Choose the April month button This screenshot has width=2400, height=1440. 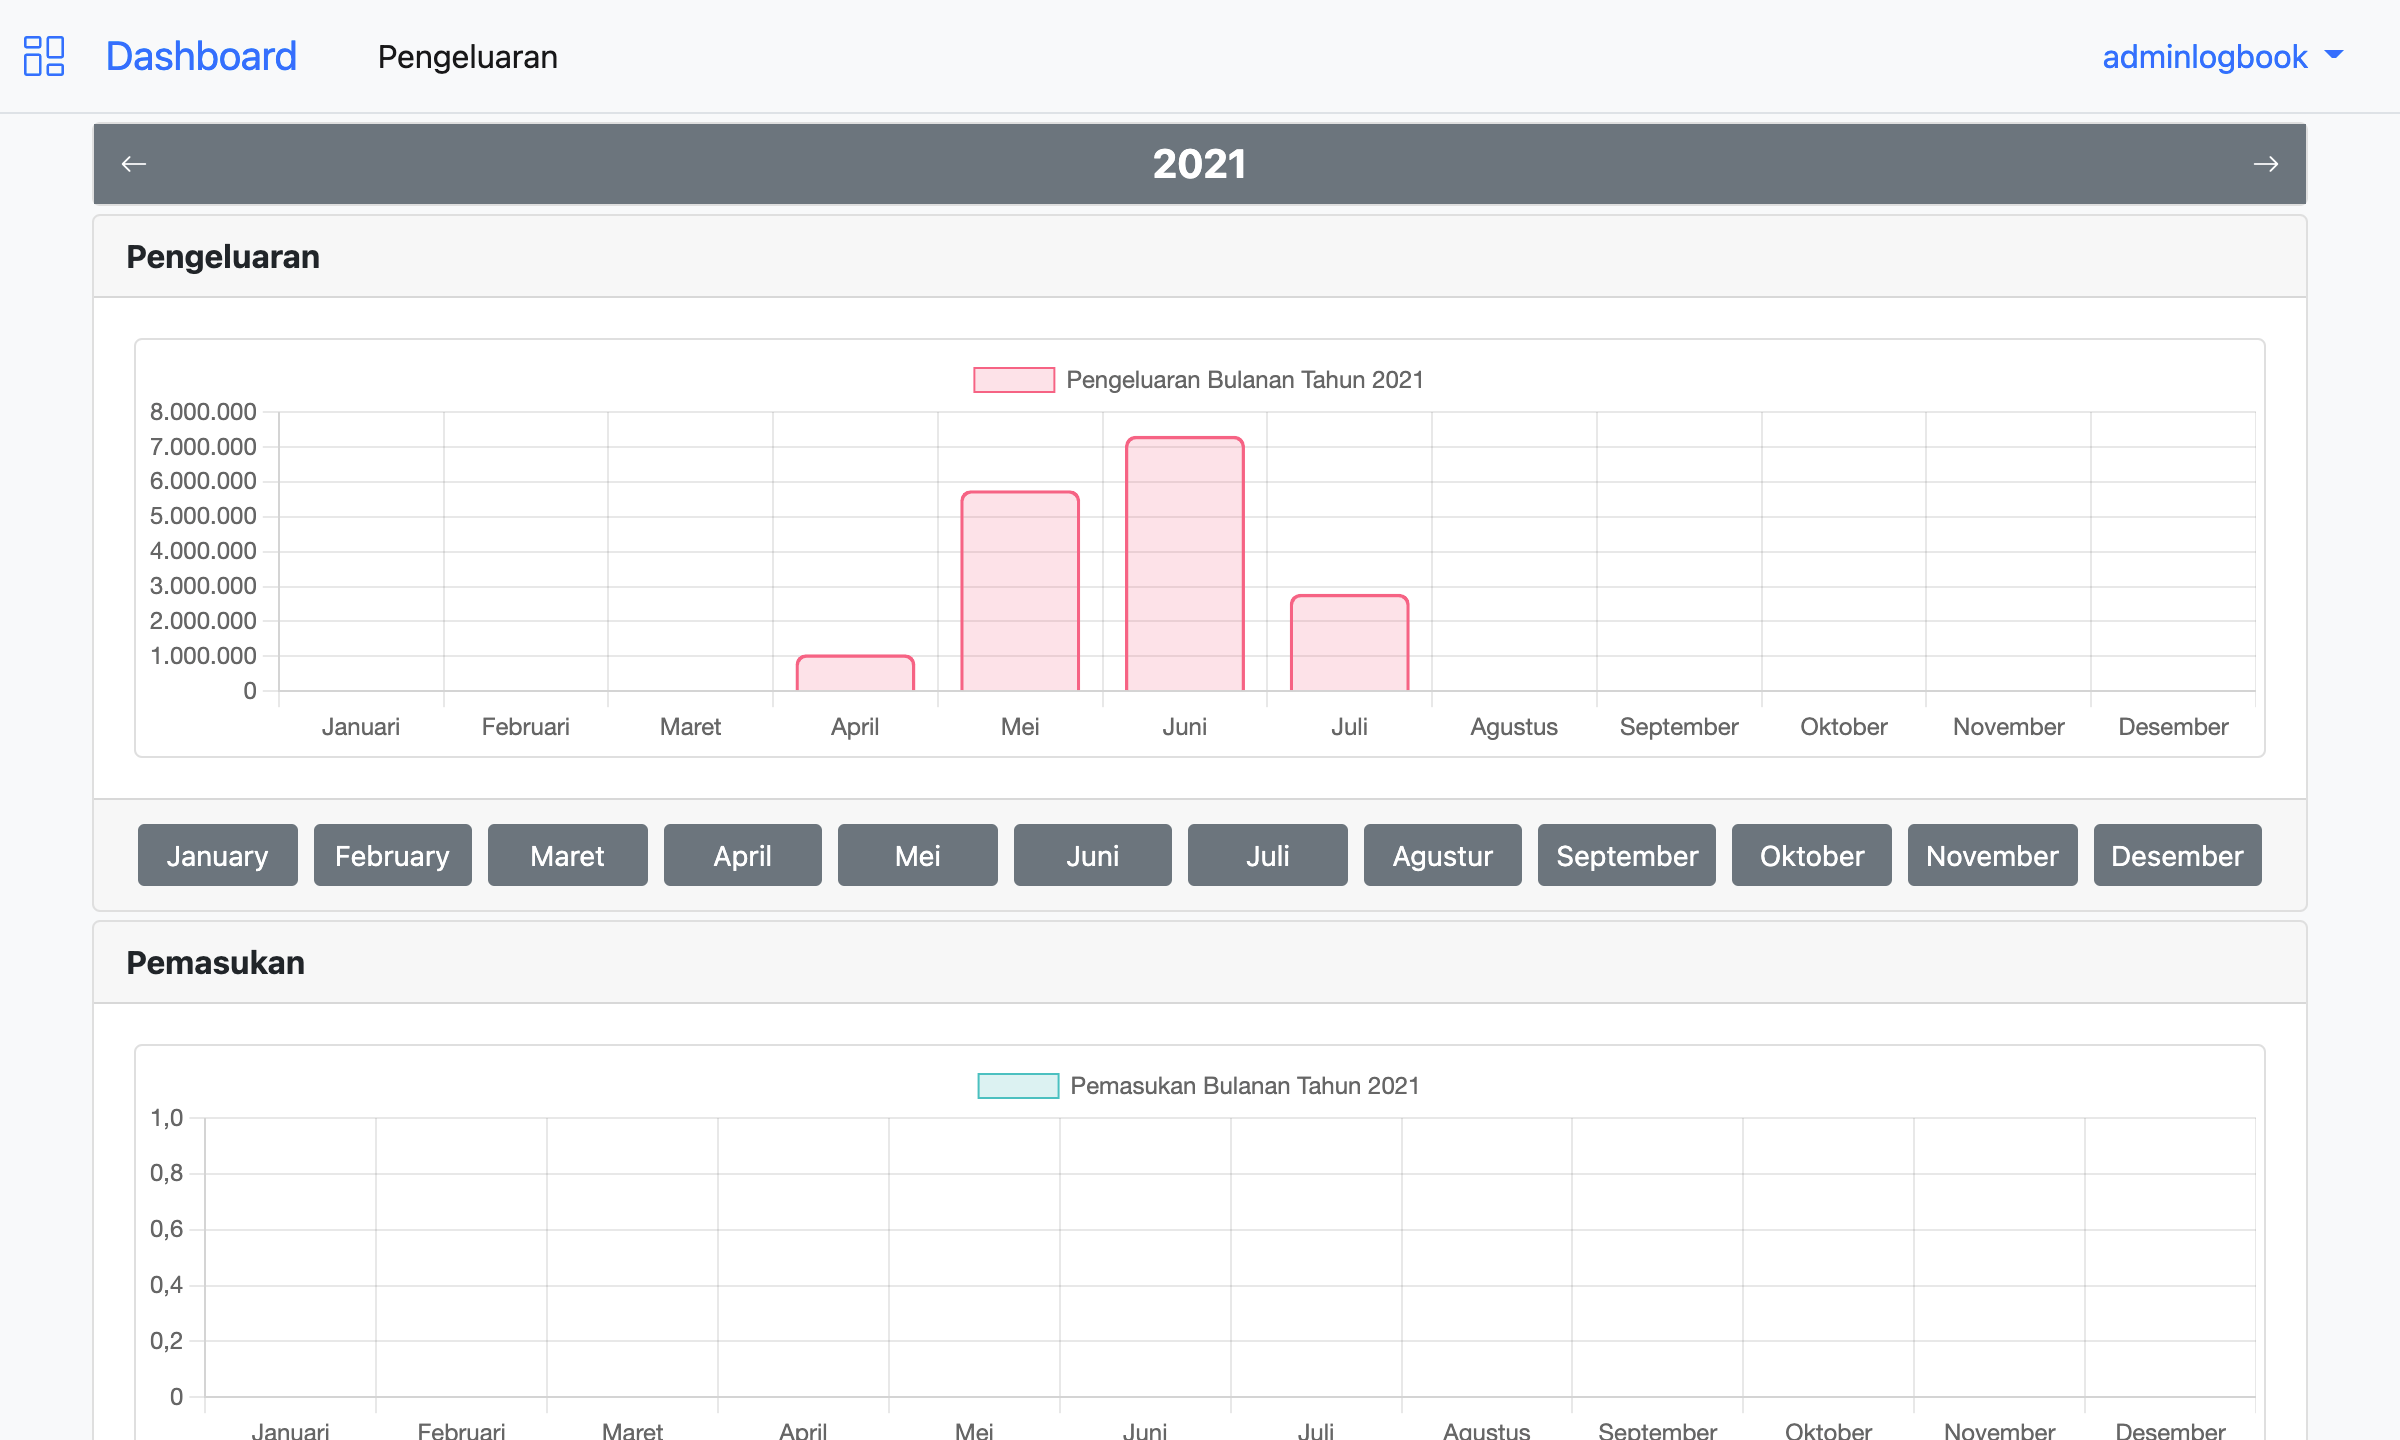[742, 856]
